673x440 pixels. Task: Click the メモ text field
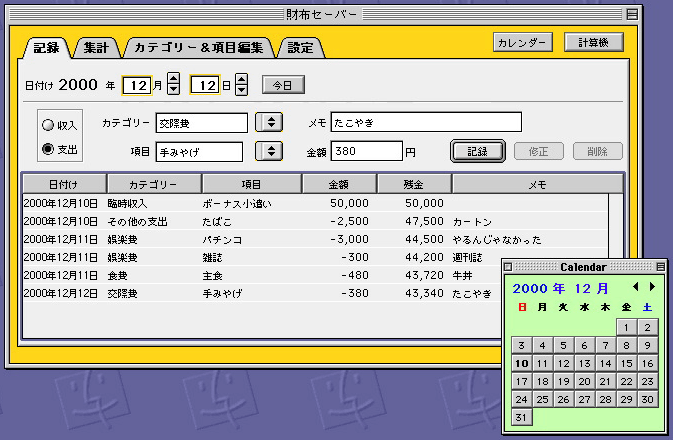426,122
